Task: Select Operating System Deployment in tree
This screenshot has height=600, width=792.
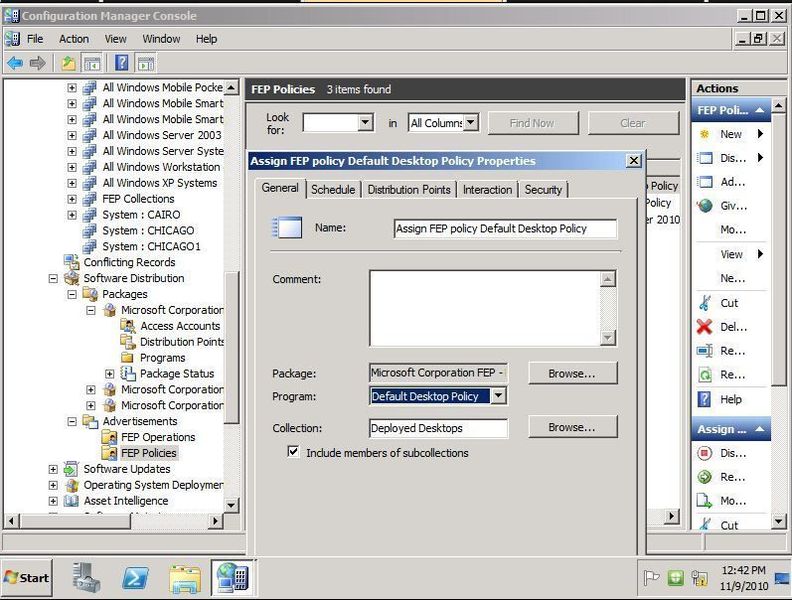Action: point(153,485)
